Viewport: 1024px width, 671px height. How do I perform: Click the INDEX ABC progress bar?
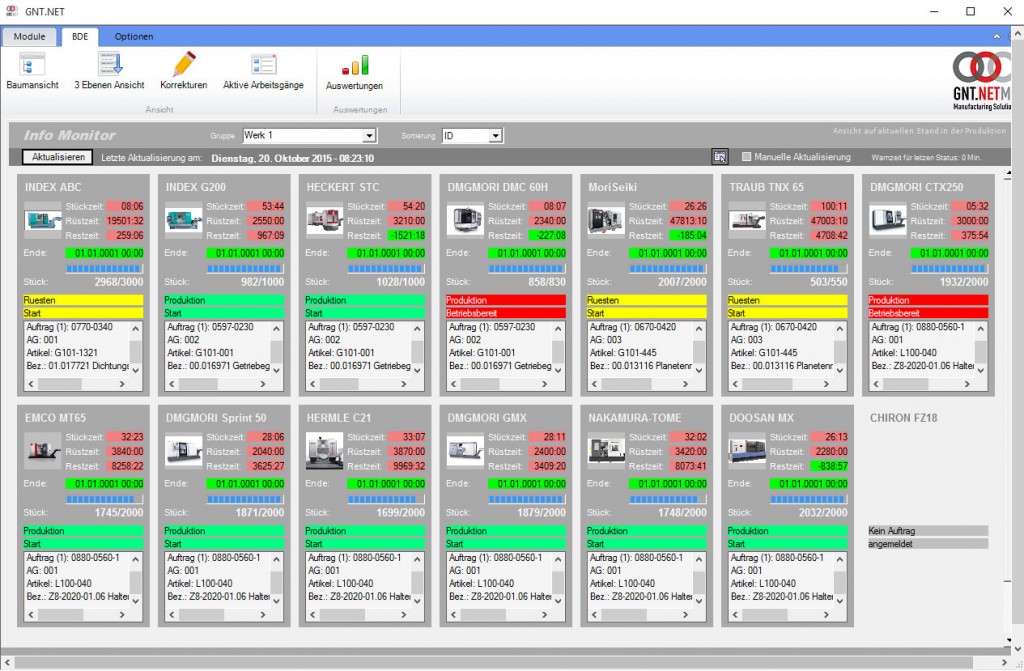click(104, 269)
